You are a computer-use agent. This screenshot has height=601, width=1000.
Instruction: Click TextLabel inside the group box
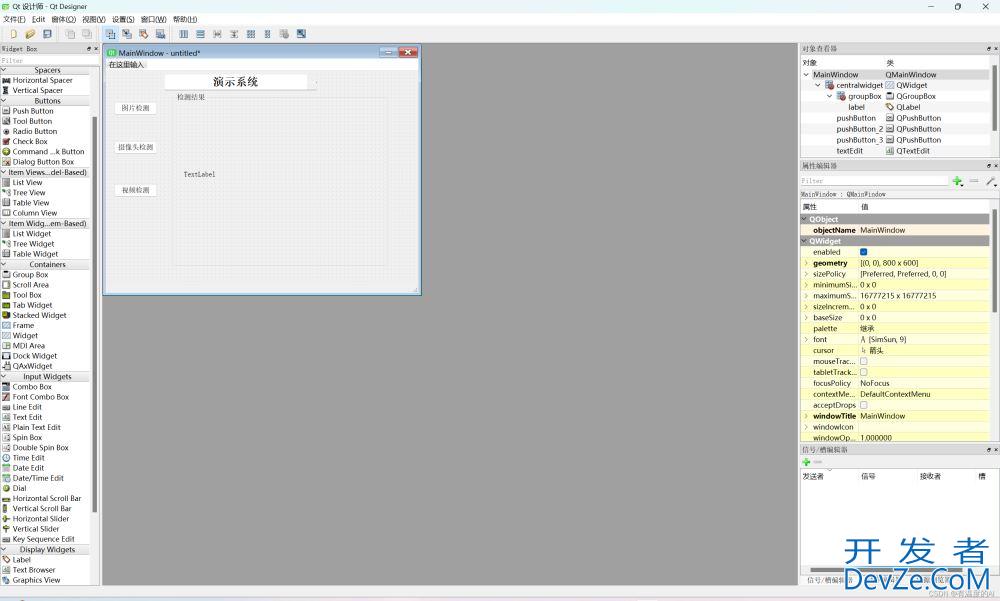click(200, 174)
